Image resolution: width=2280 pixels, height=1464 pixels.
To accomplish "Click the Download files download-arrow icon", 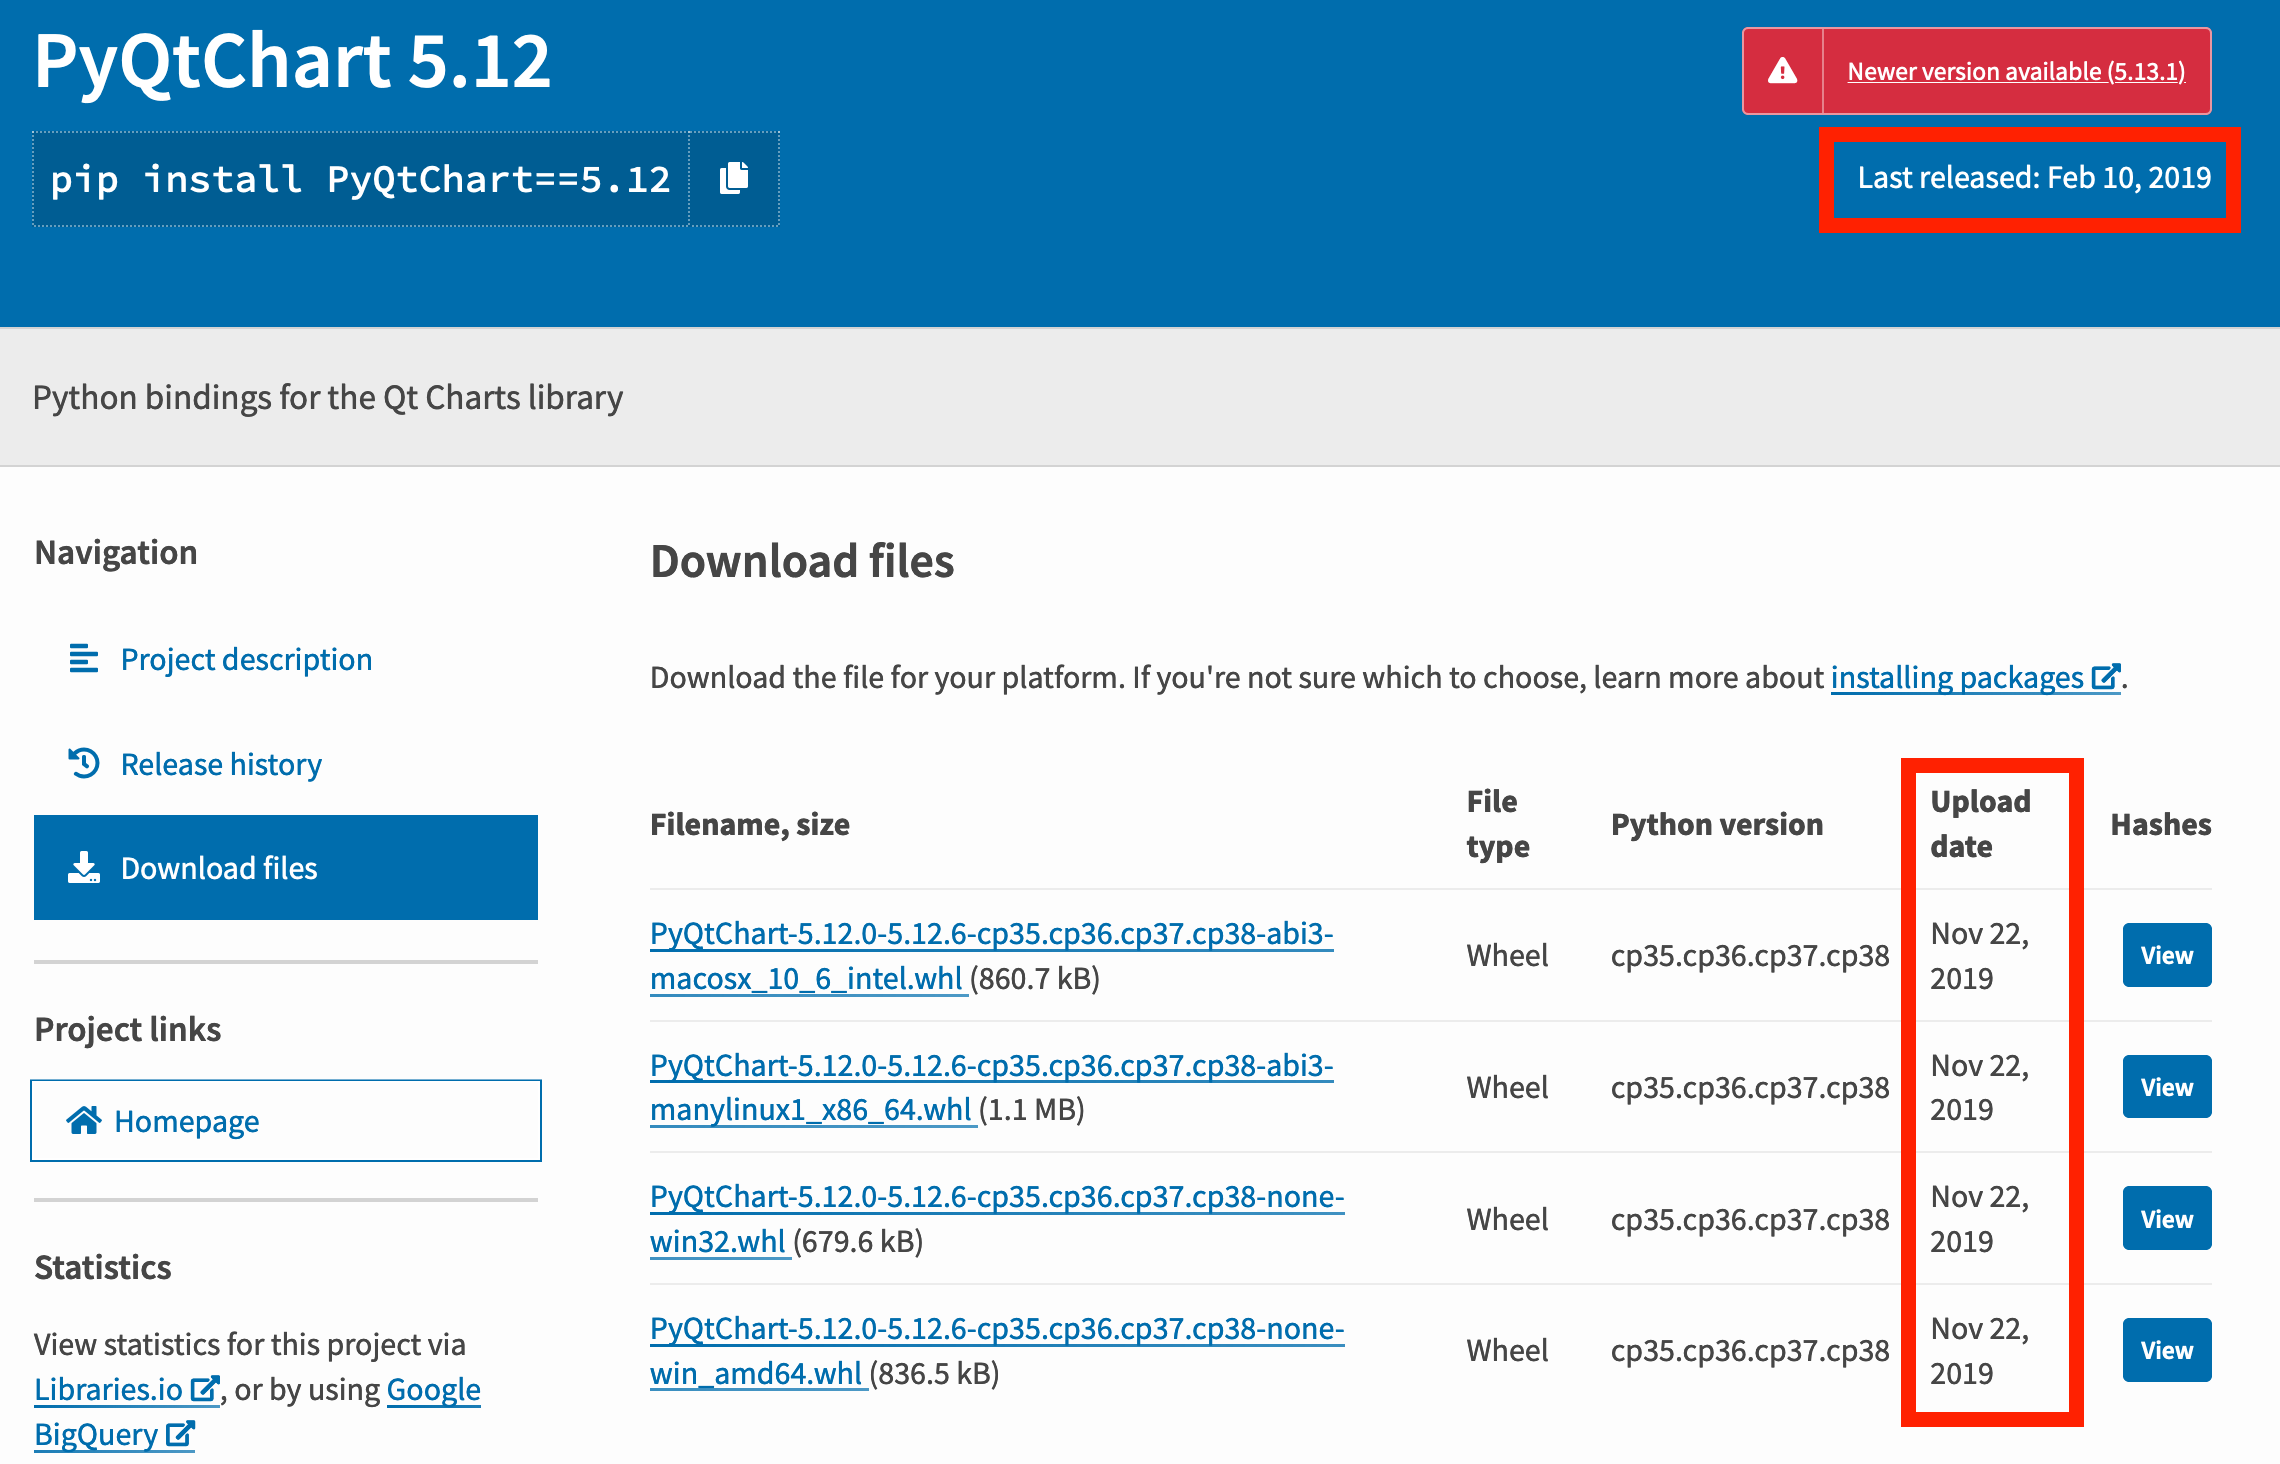I will point(84,867).
